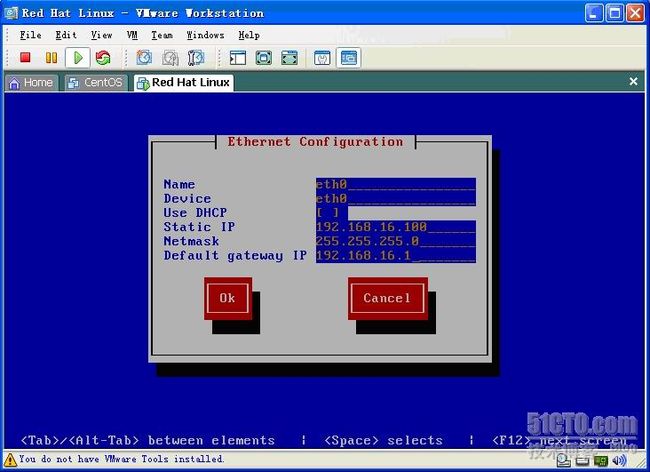Viewport: 650px width, 472px height.
Task: Click the Space selects hint text
Action: tap(383, 440)
